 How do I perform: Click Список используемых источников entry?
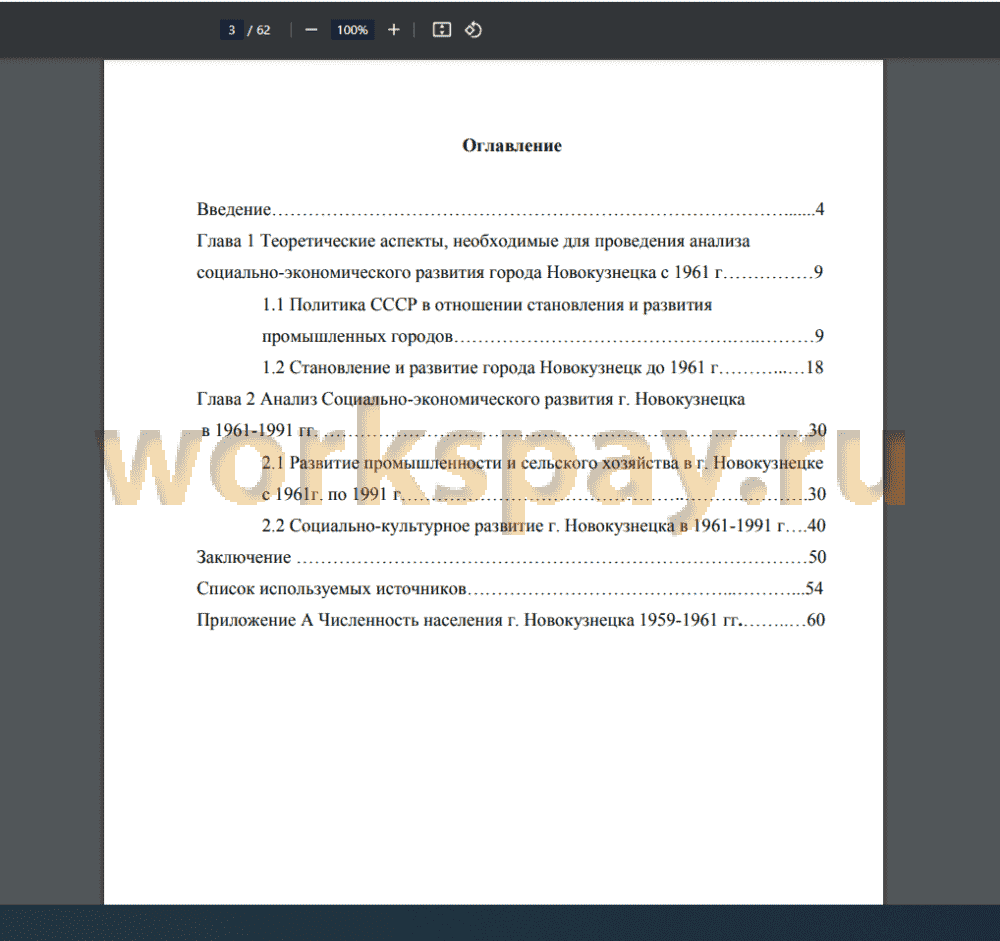(x=510, y=588)
